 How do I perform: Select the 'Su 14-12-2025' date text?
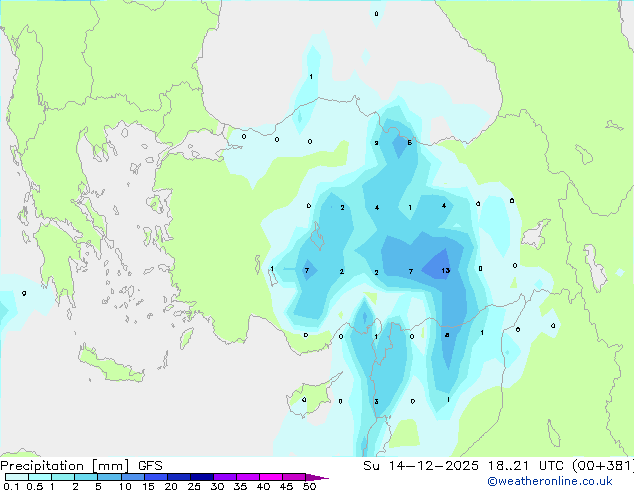point(421,466)
